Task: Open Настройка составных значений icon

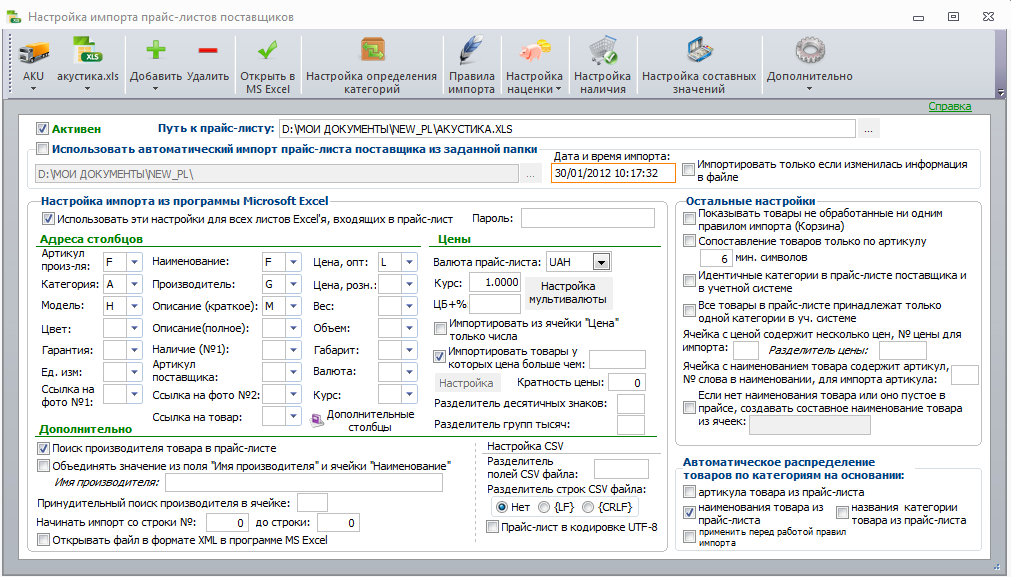Action: click(699, 51)
